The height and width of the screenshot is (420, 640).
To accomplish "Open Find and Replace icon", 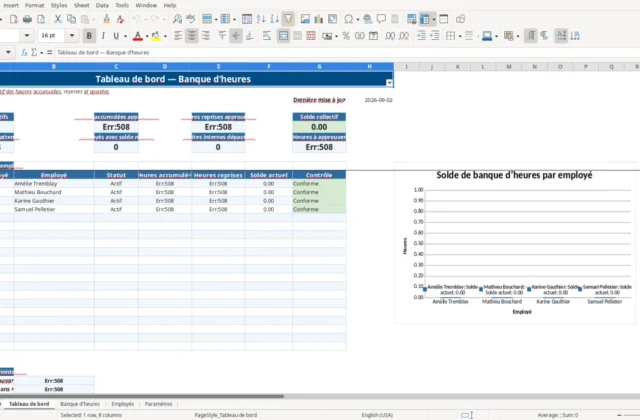I will [177, 19].
